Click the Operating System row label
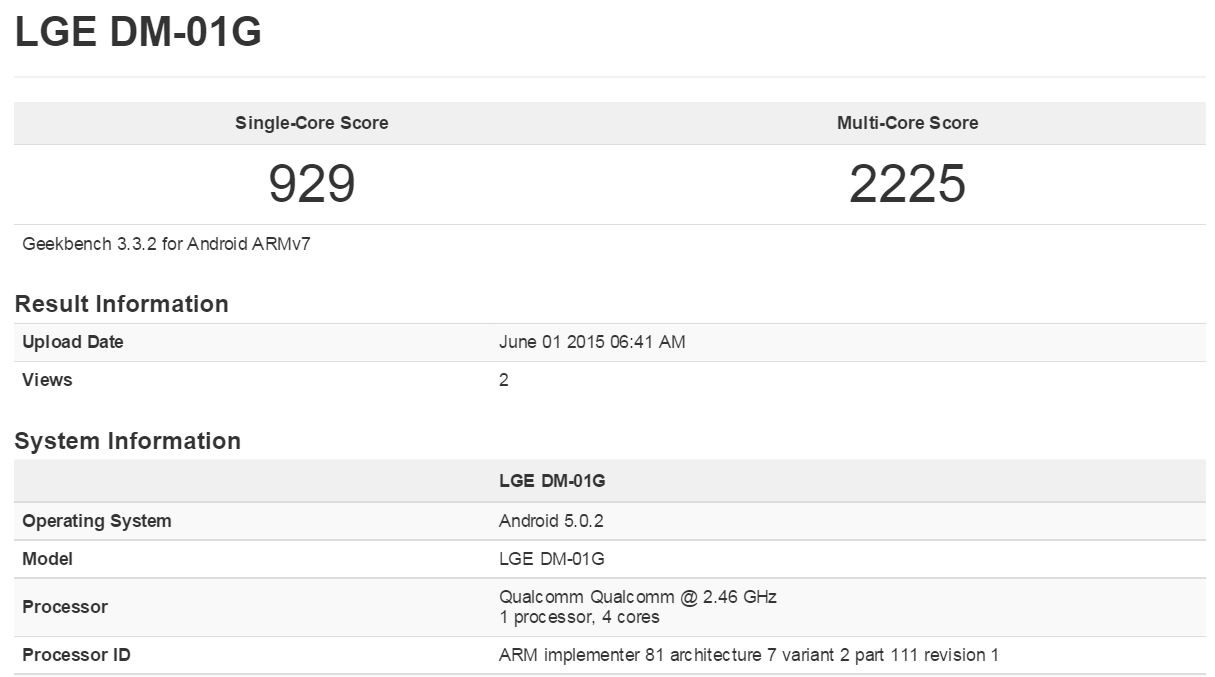The height and width of the screenshot is (677, 1215). click(x=97, y=521)
